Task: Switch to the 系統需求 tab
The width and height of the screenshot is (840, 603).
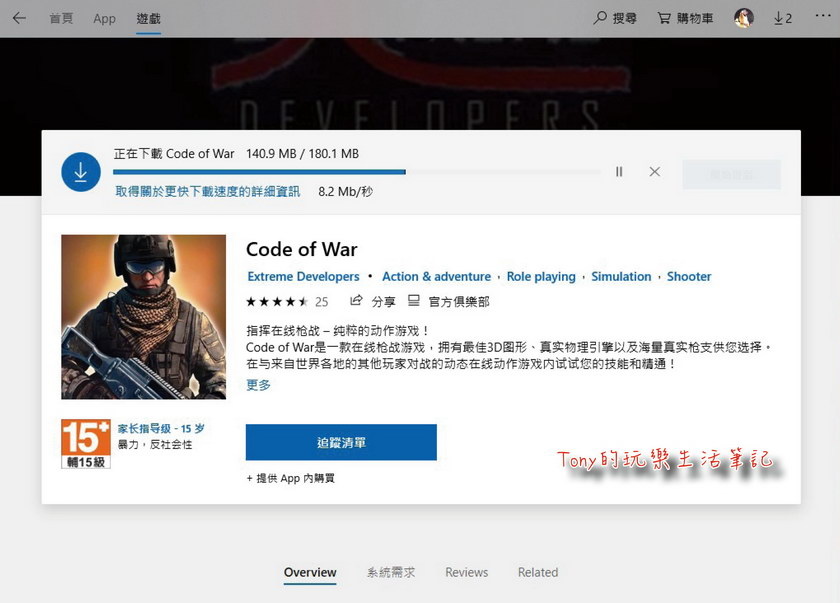Action: pyautogui.click(x=391, y=572)
